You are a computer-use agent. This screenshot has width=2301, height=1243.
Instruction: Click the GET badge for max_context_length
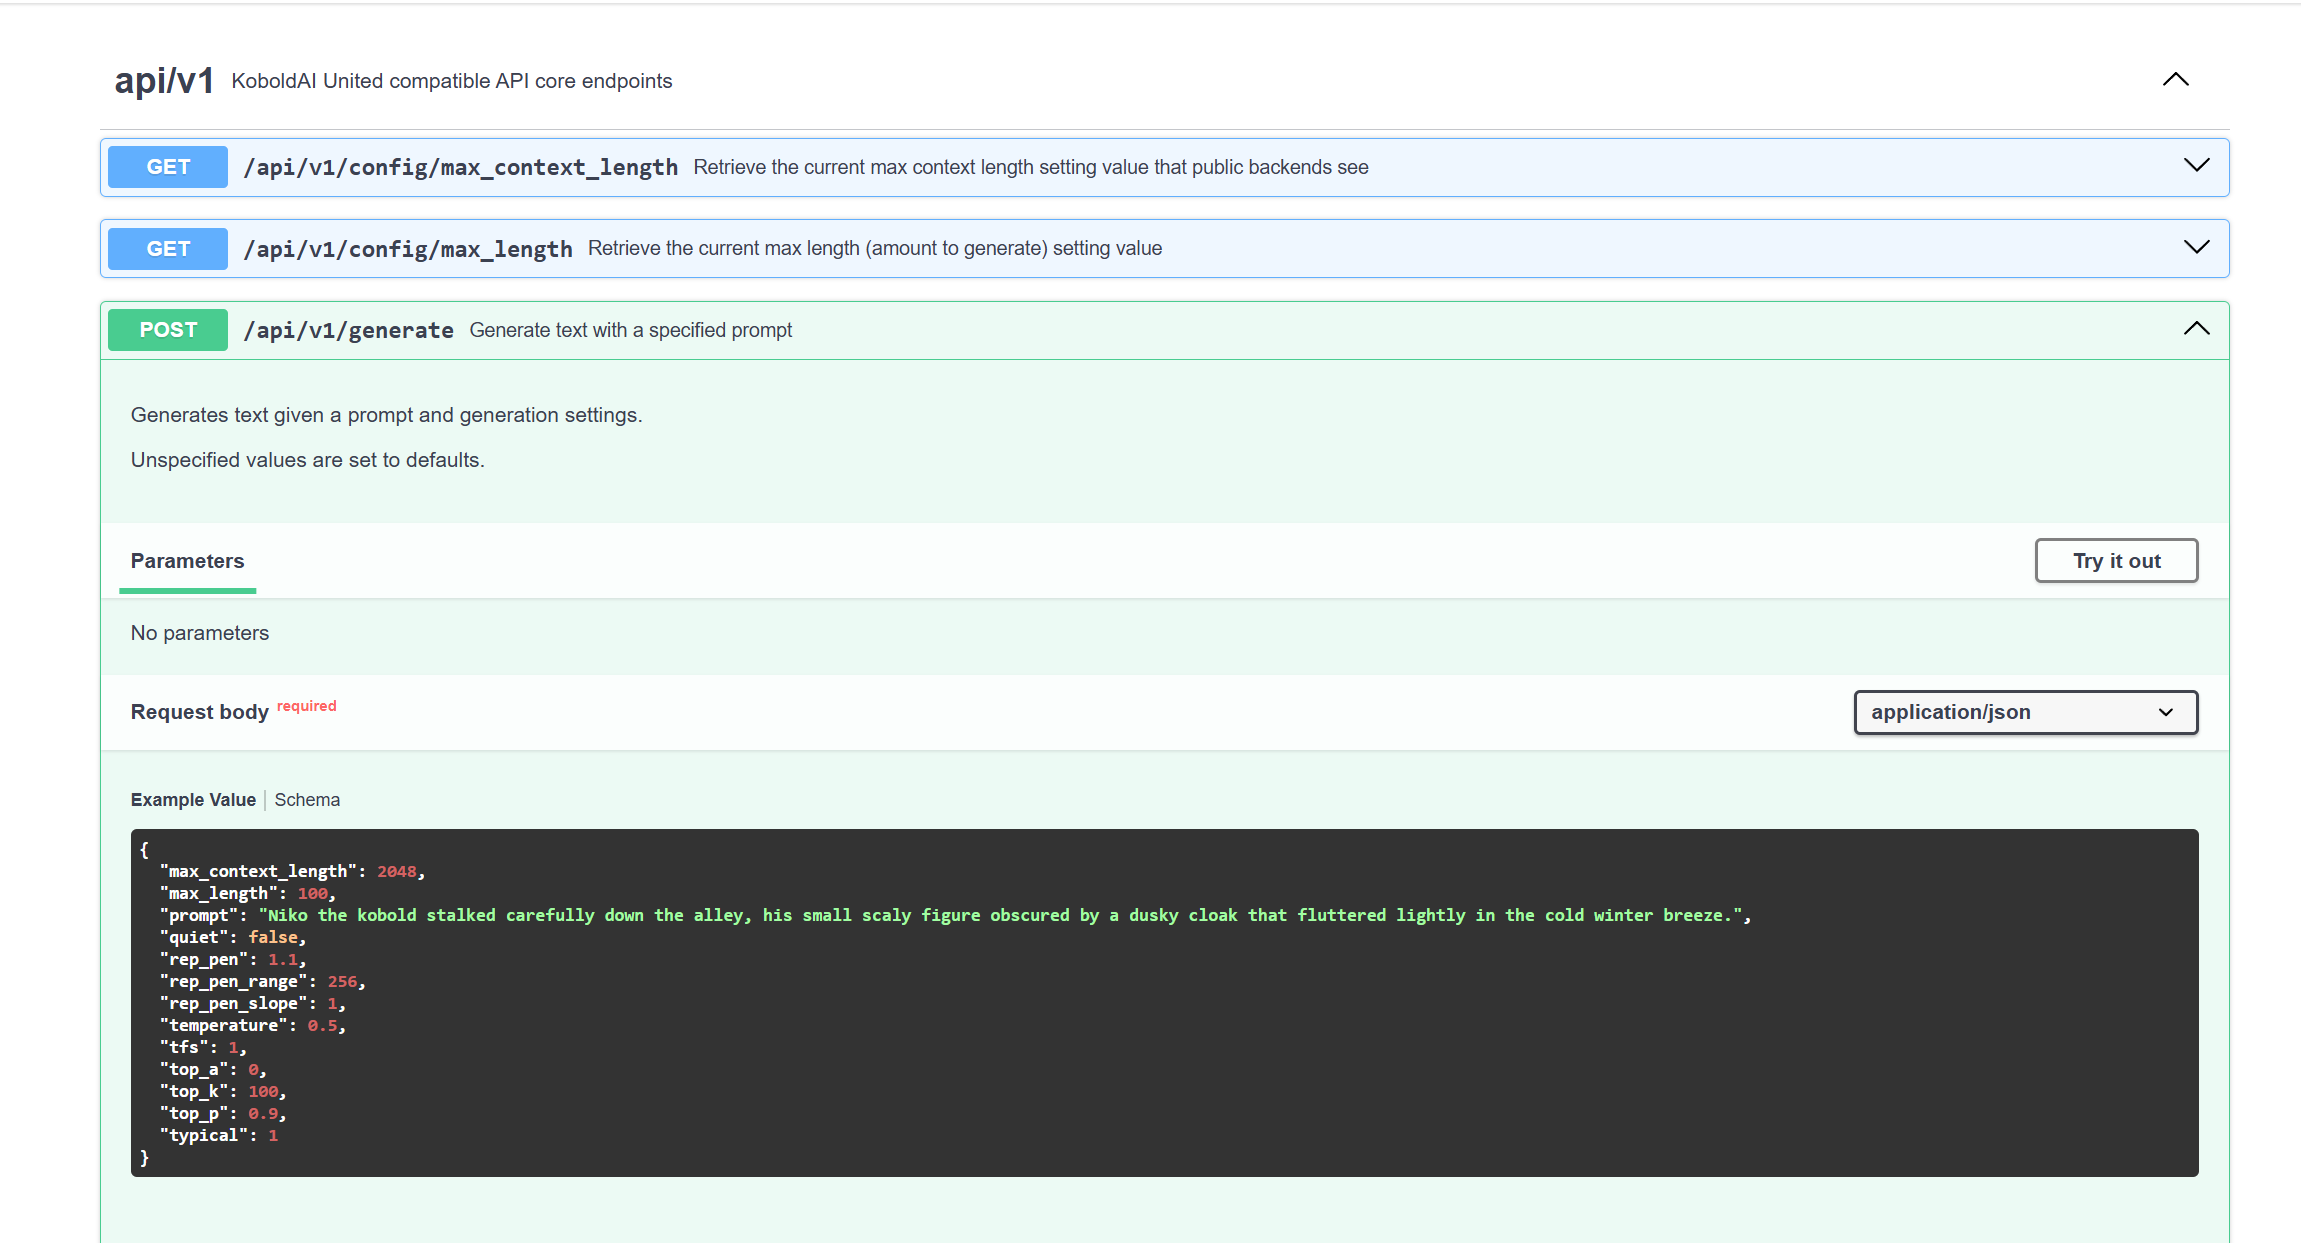(168, 167)
